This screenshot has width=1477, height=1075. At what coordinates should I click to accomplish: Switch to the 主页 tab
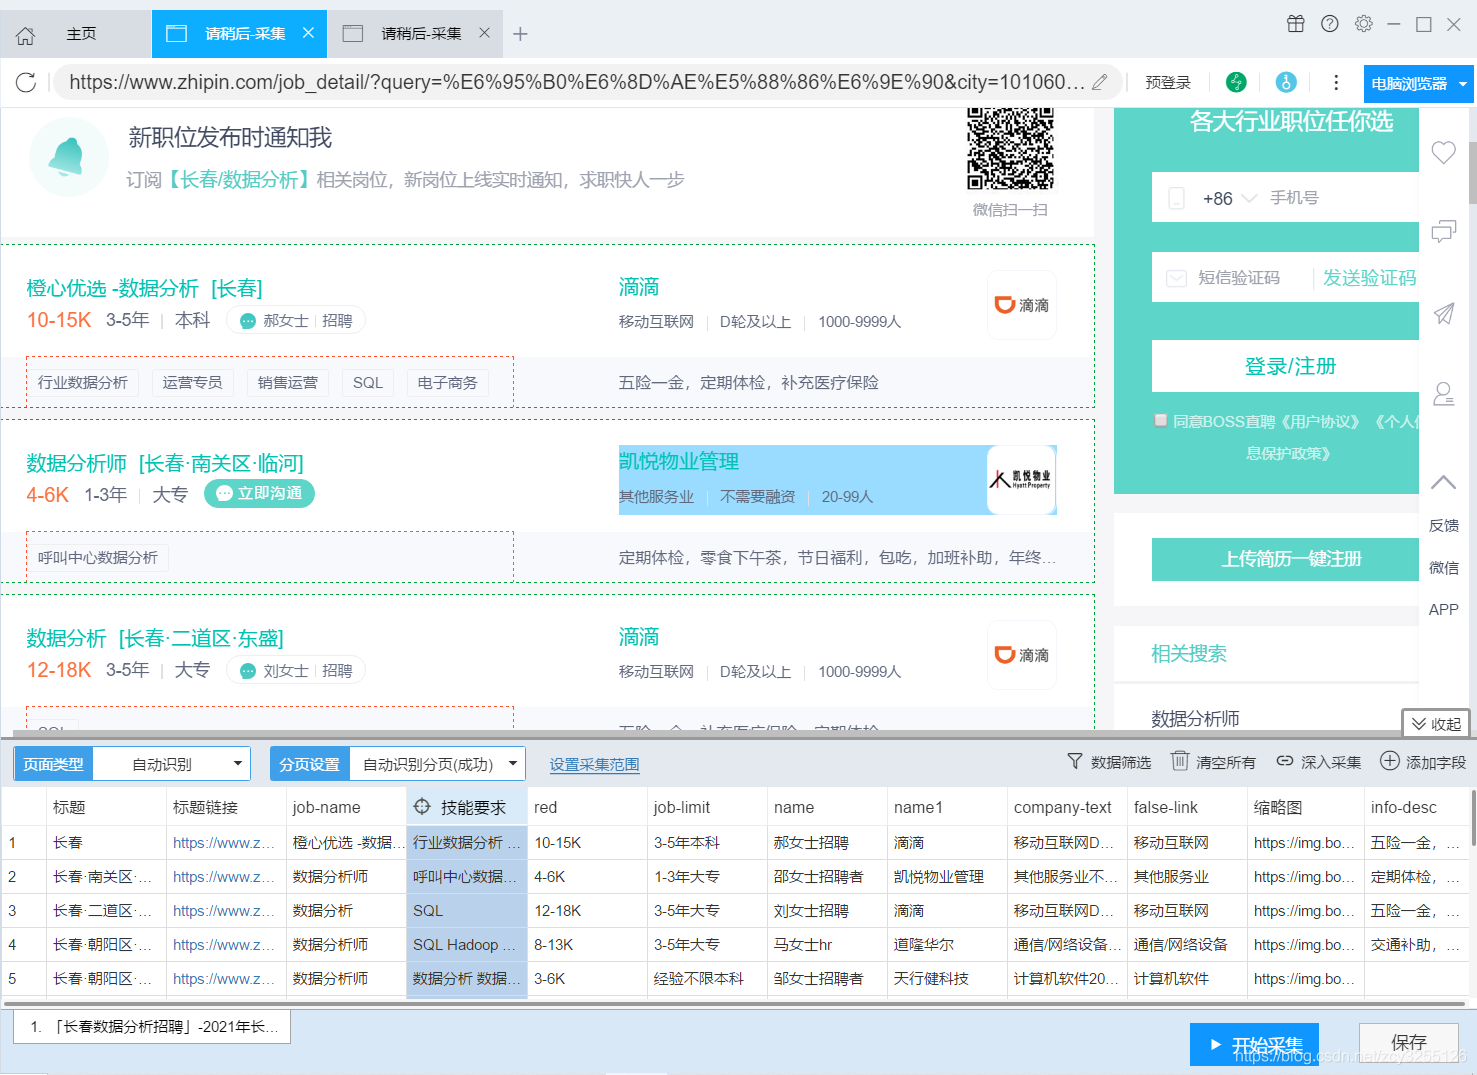click(x=81, y=34)
